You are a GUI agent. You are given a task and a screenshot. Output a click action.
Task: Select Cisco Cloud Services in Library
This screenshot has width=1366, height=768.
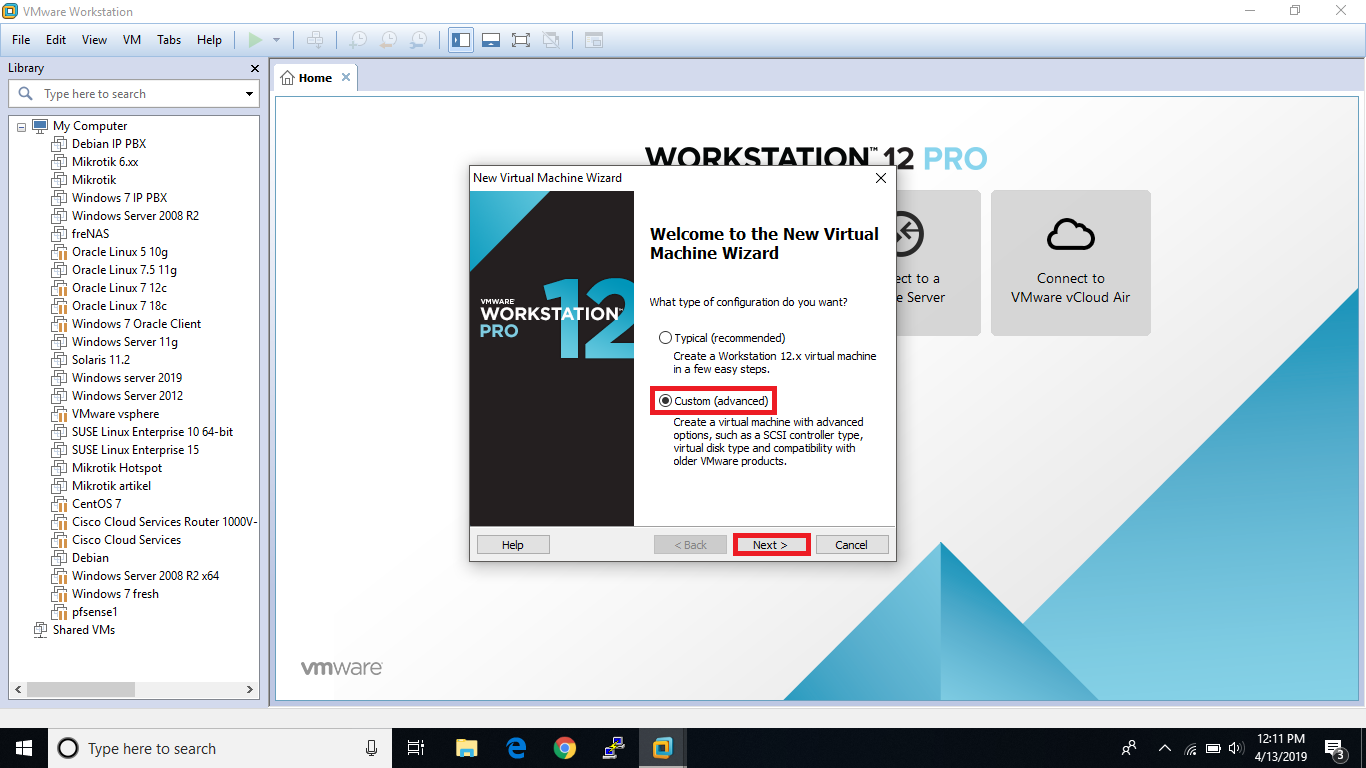pos(126,540)
